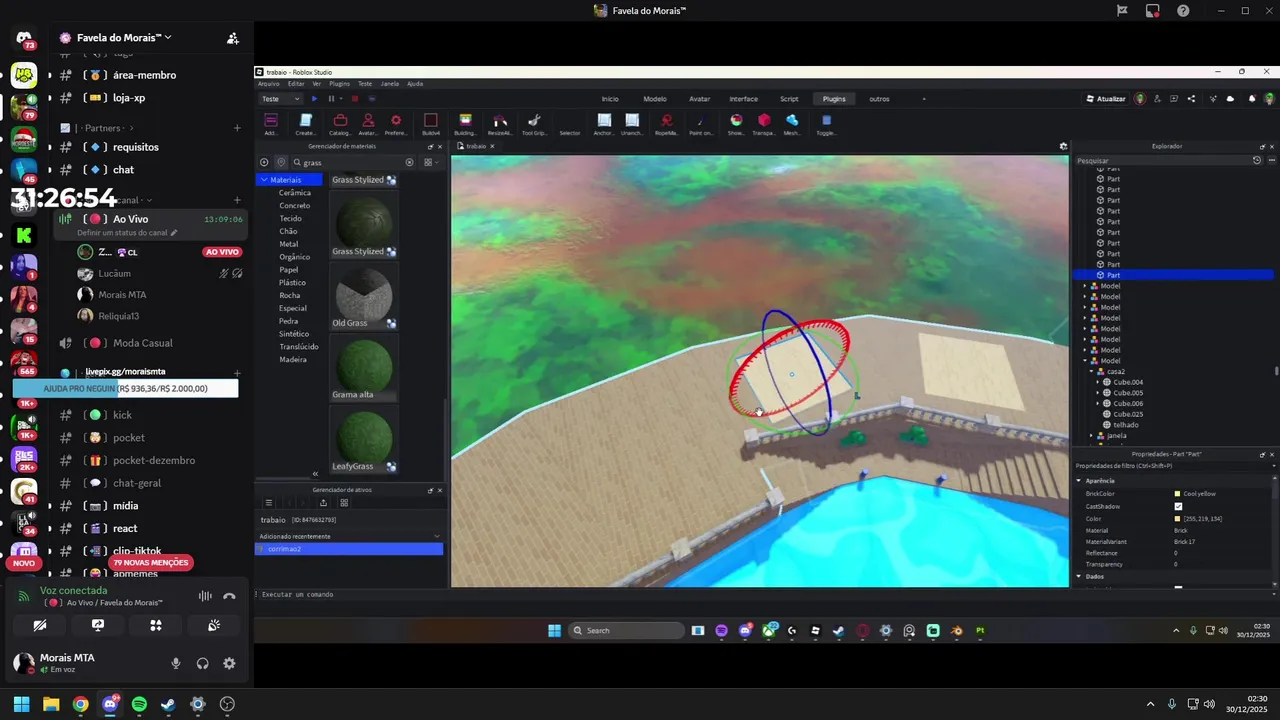Share your screen in Discord

(98, 625)
